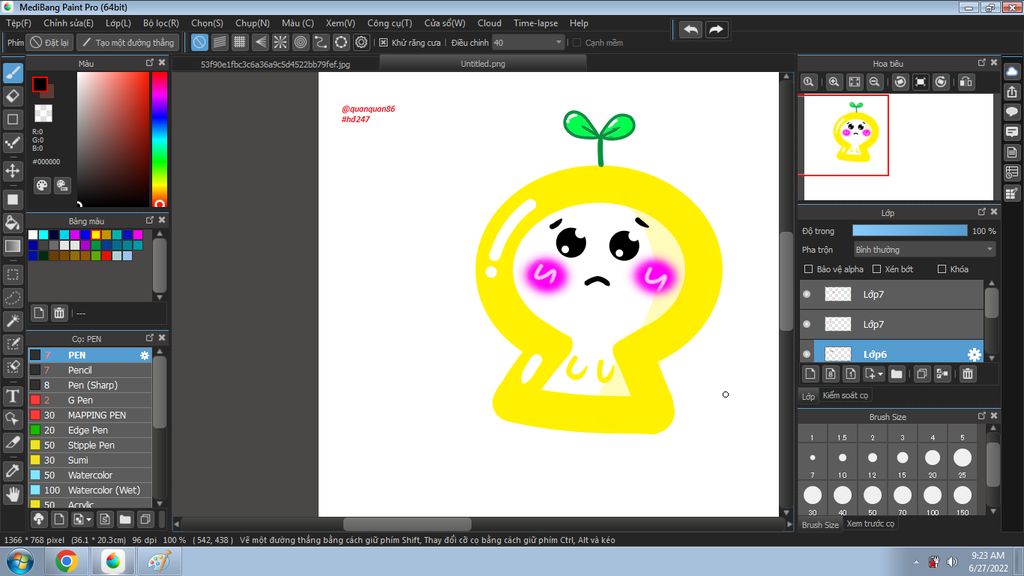Open the Cửa sổ(W) menu
The image size is (1024, 576).
[445, 23]
